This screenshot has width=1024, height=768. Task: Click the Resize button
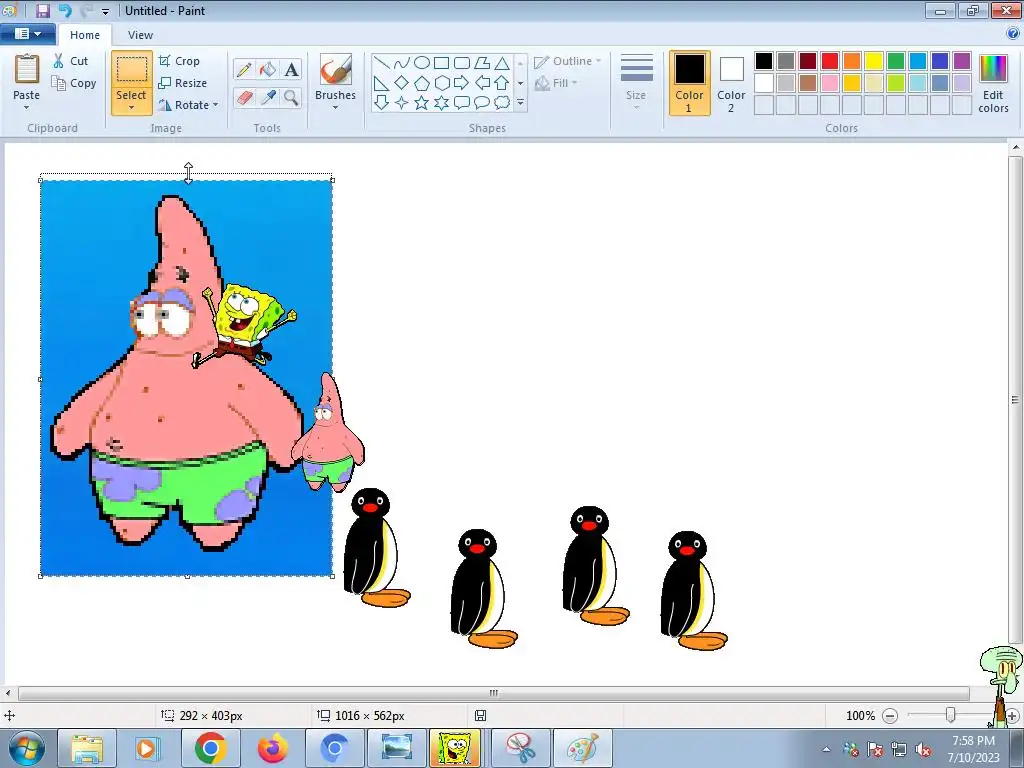pyautogui.click(x=182, y=83)
